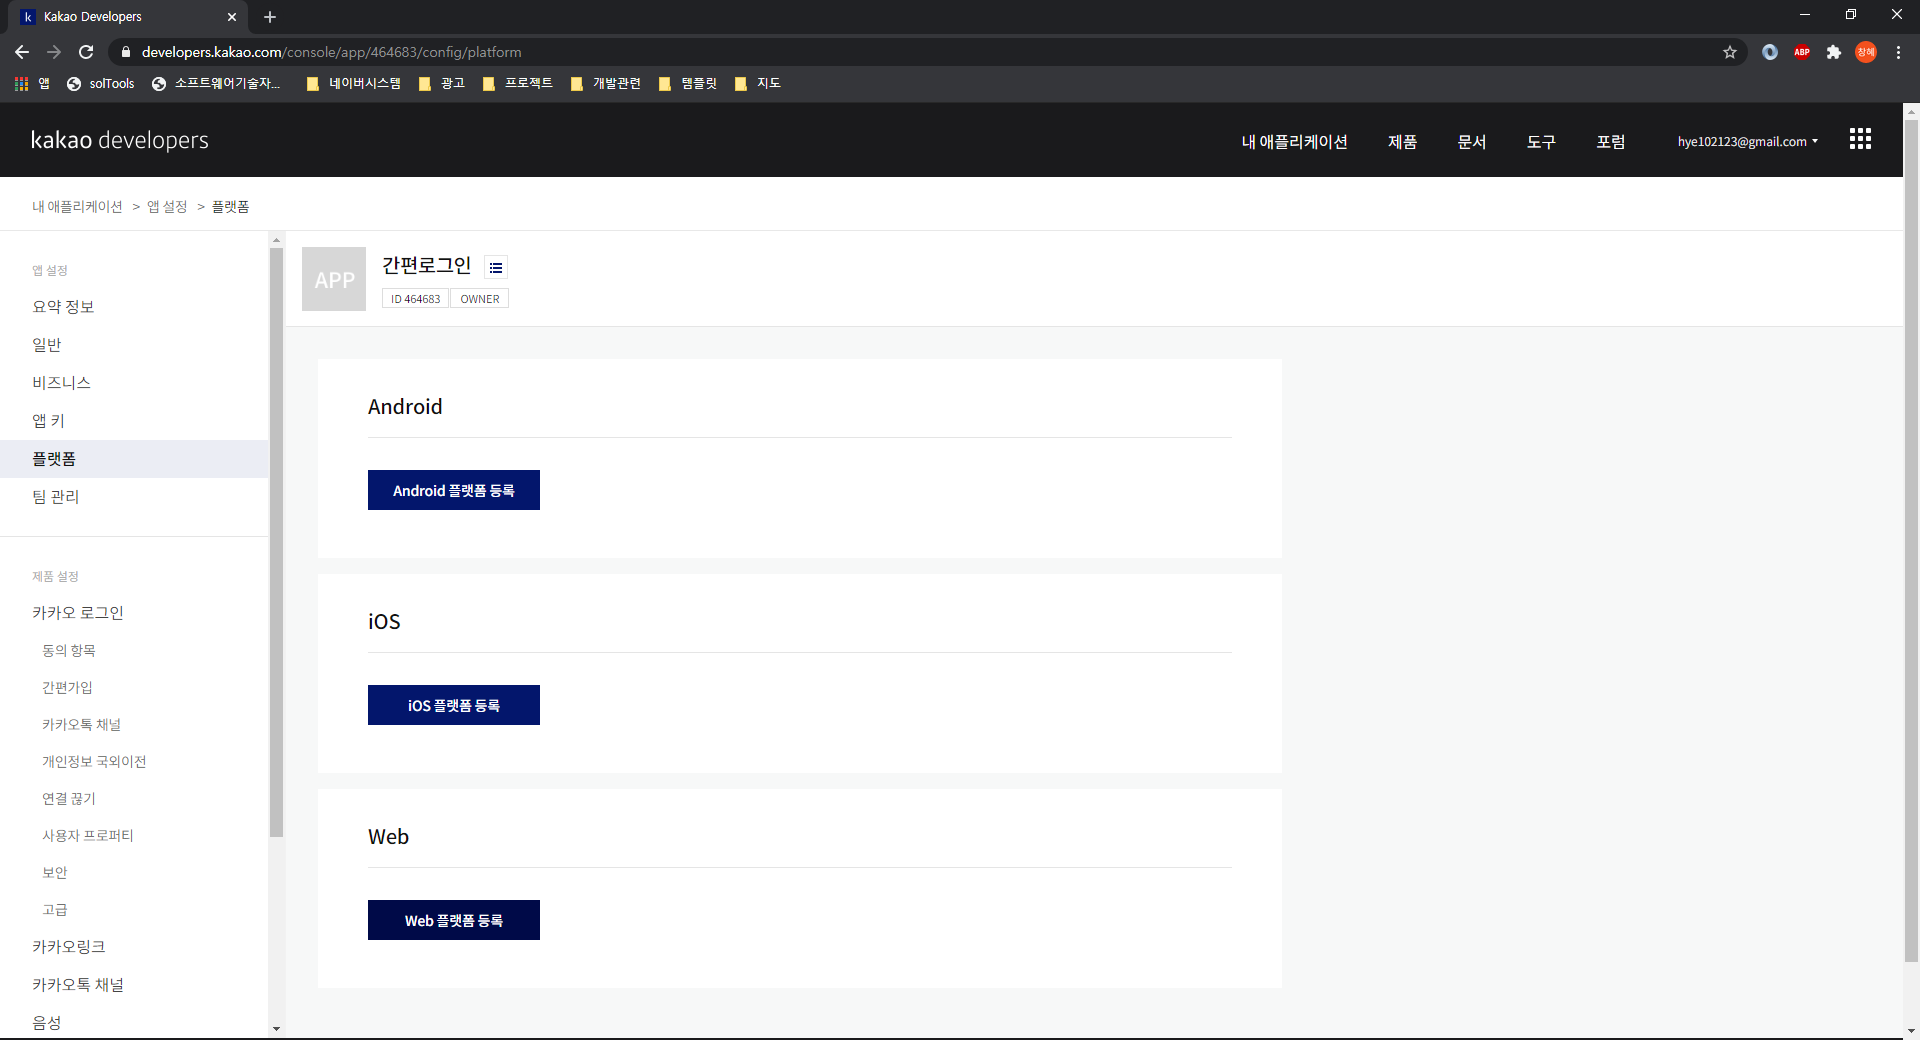
Task: Open Chrome three-dot menu
Action: 1898,52
